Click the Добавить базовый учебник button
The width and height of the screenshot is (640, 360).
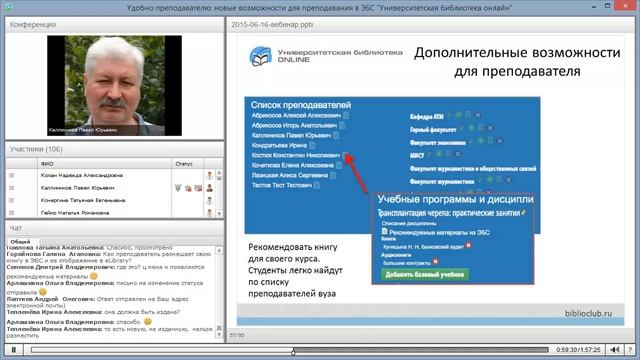pos(425,275)
